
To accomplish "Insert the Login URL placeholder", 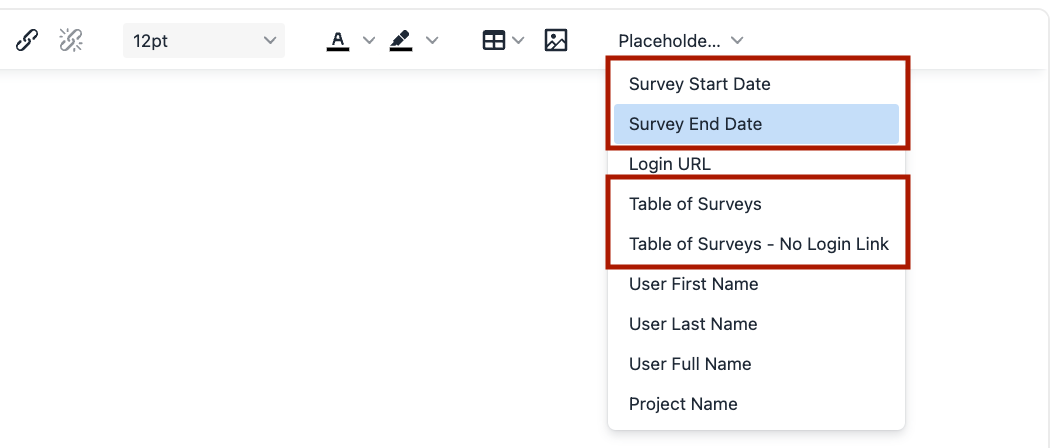I will pos(757,164).
